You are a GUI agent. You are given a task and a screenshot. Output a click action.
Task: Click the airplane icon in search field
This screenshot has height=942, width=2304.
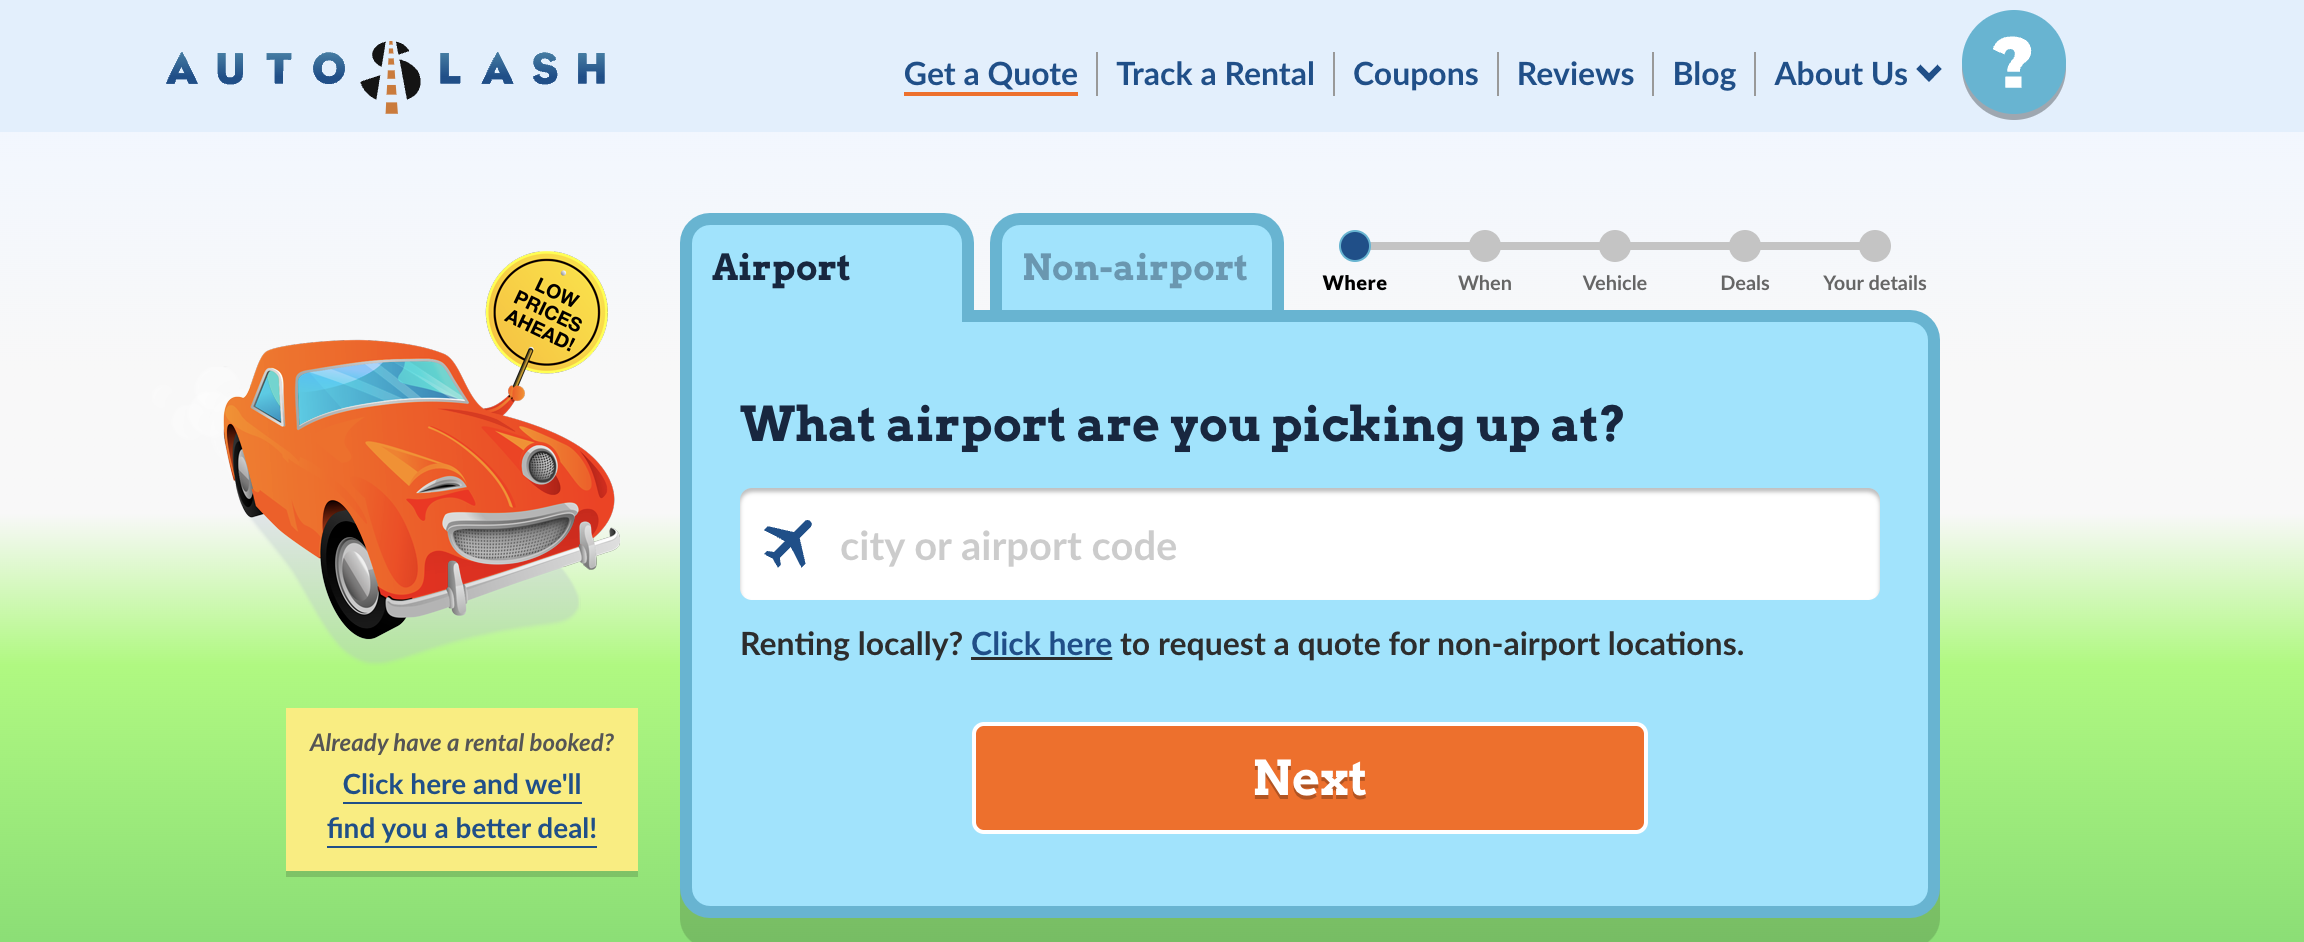click(x=788, y=544)
